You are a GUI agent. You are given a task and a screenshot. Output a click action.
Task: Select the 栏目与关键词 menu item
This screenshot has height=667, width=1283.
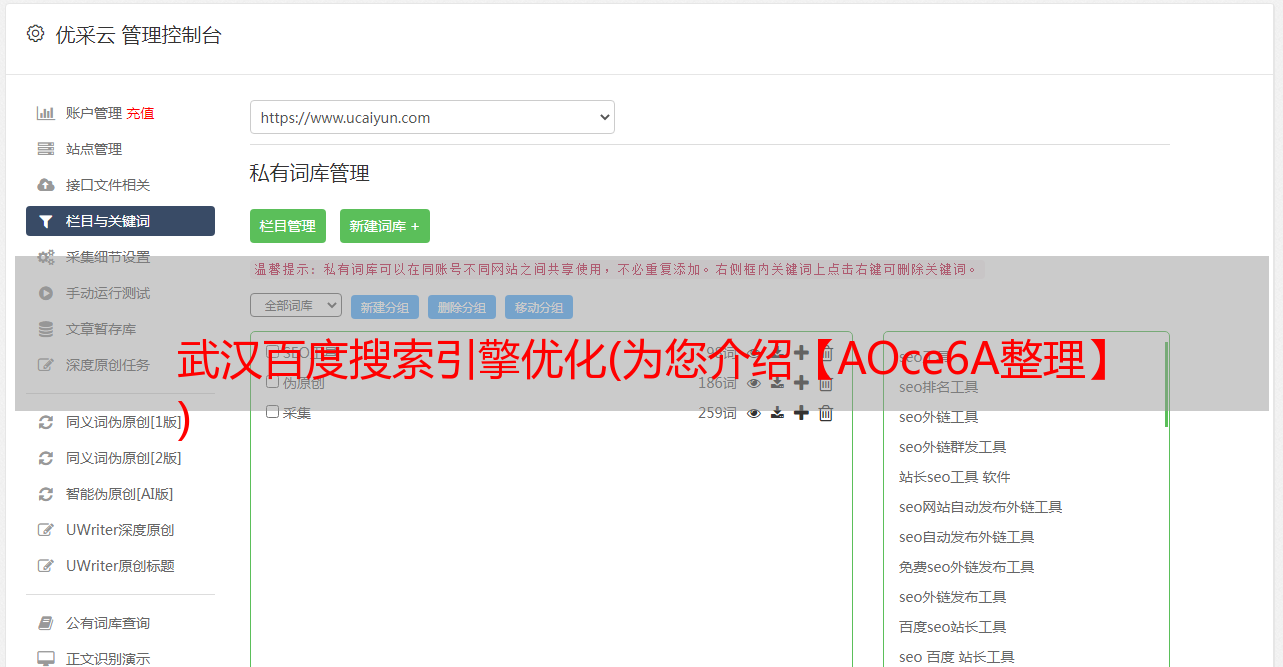[x=120, y=221]
